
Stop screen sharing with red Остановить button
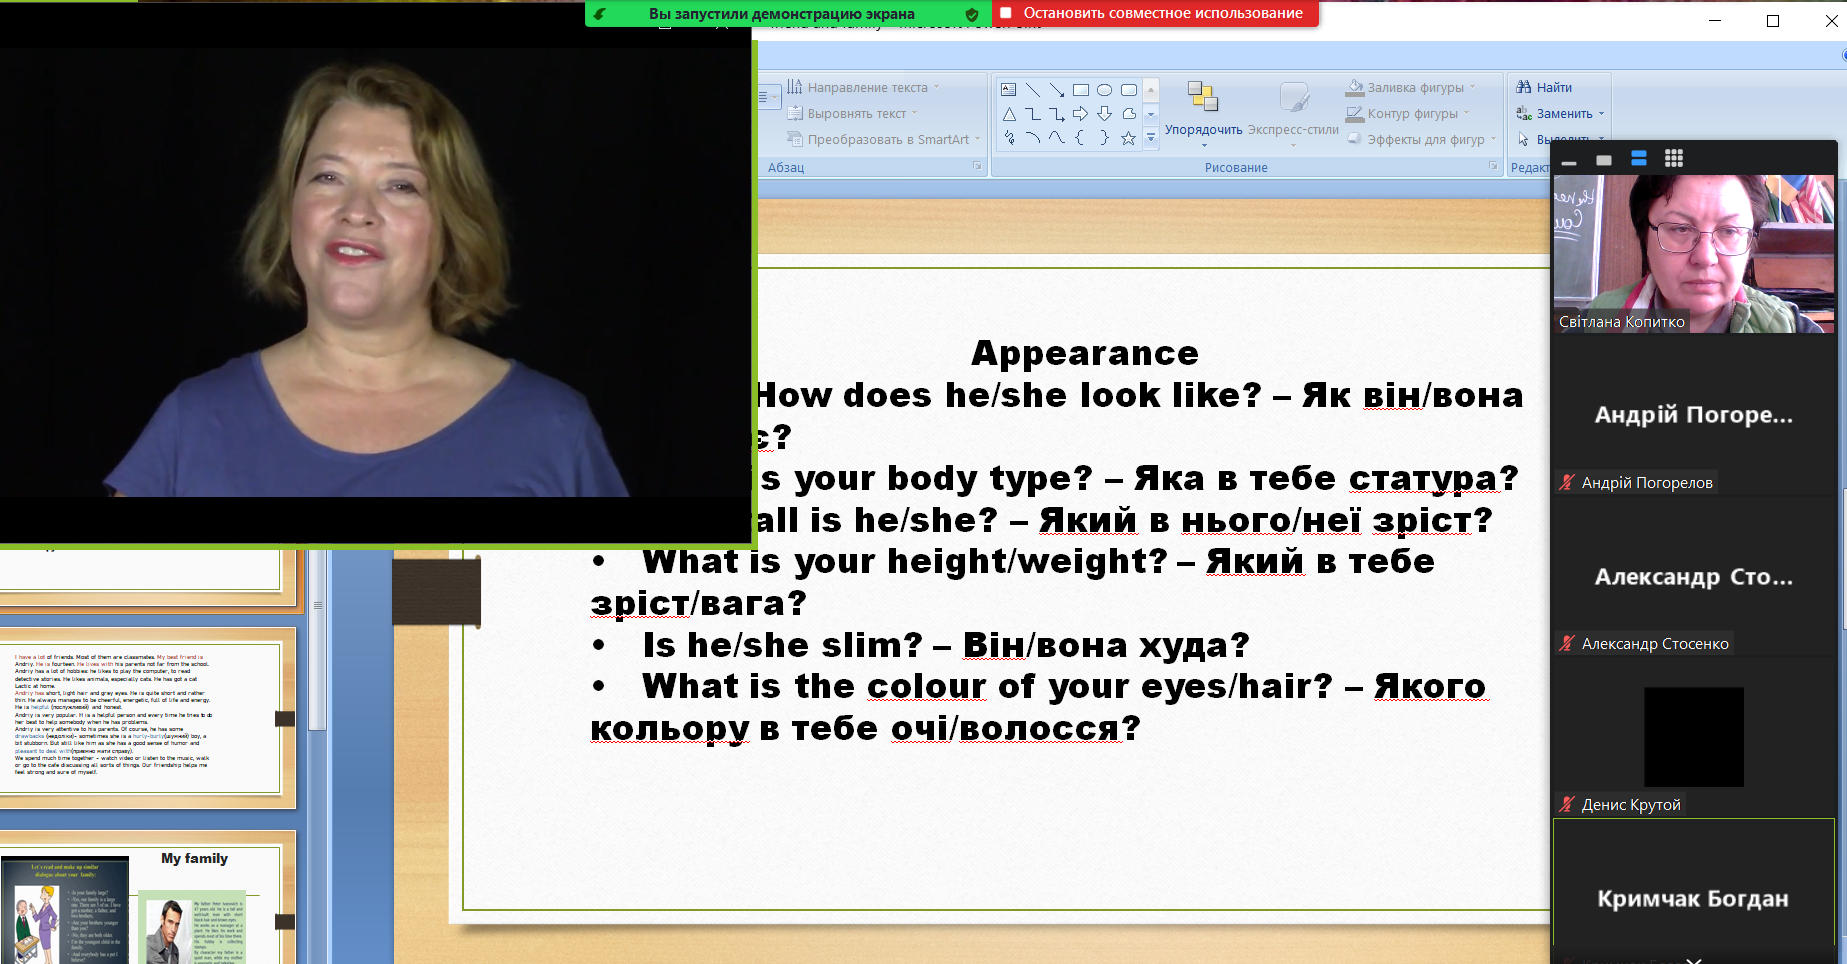tap(1155, 14)
